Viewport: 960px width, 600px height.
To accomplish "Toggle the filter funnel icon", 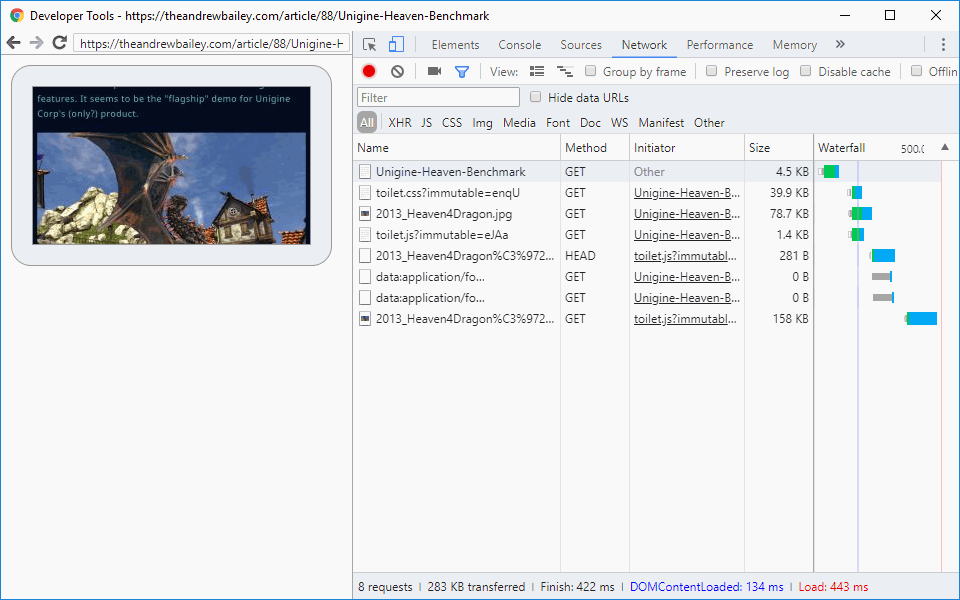I will [462, 72].
